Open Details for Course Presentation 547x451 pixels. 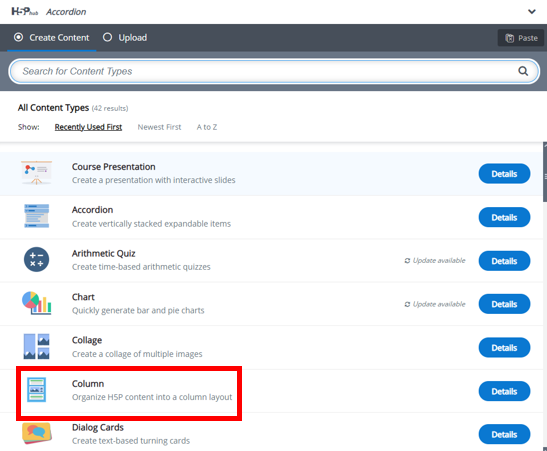[x=504, y=174]
